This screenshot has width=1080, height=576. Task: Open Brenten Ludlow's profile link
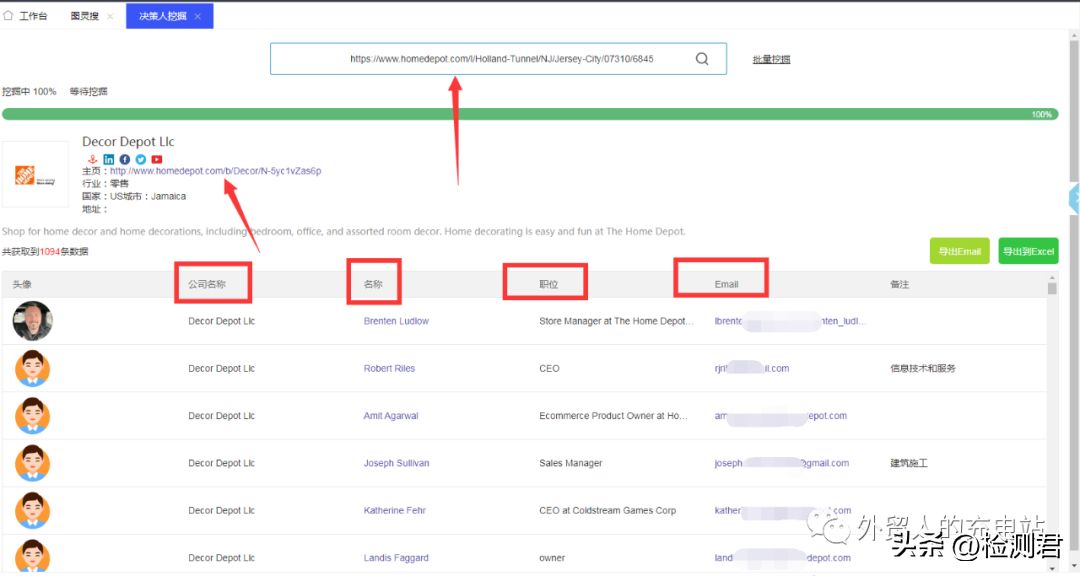(396, 321)
